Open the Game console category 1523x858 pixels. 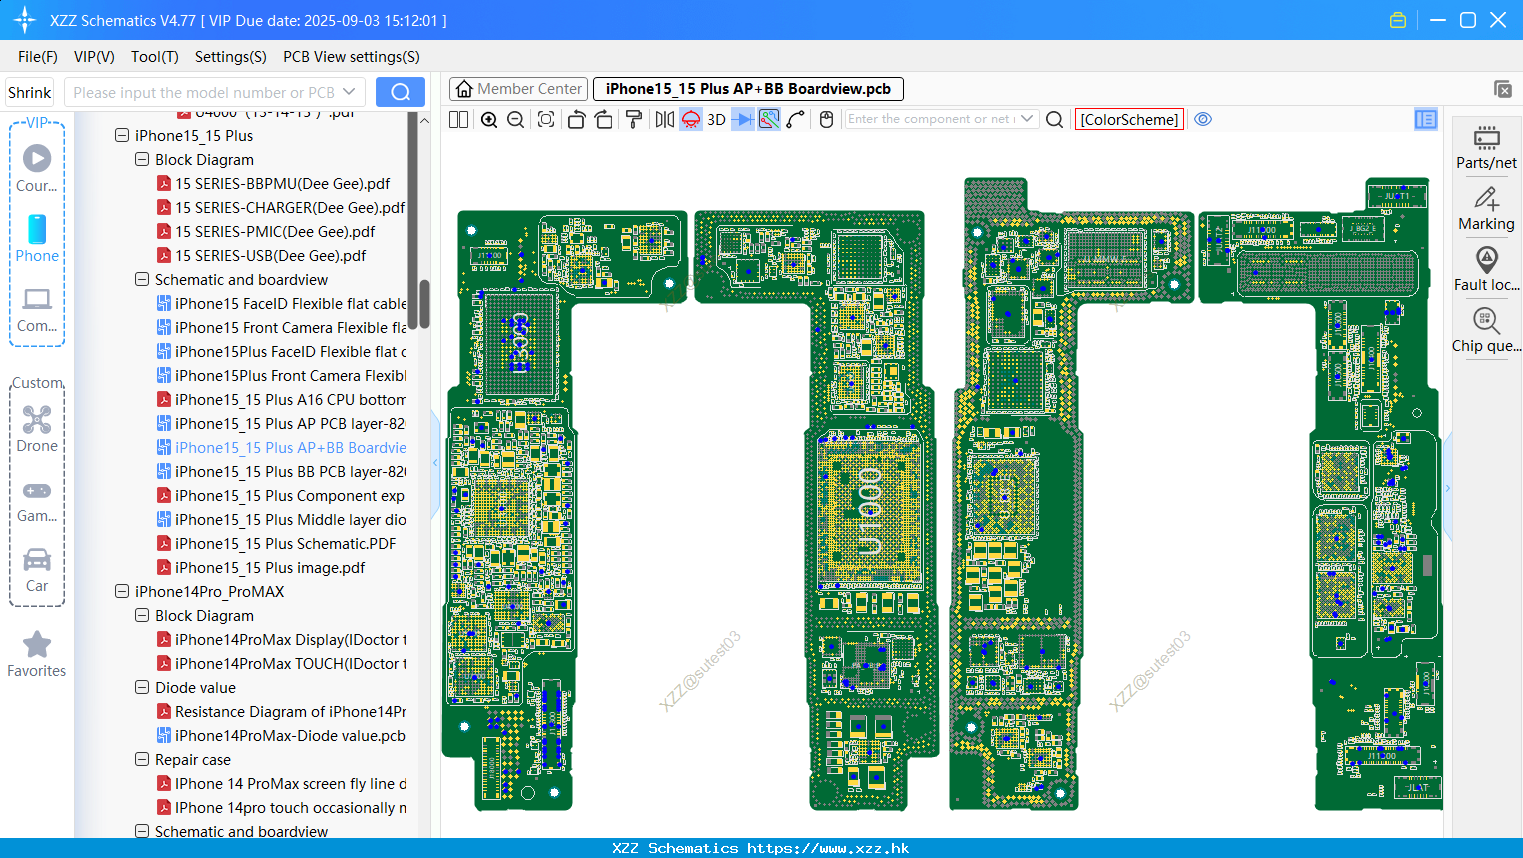(37, 501)
